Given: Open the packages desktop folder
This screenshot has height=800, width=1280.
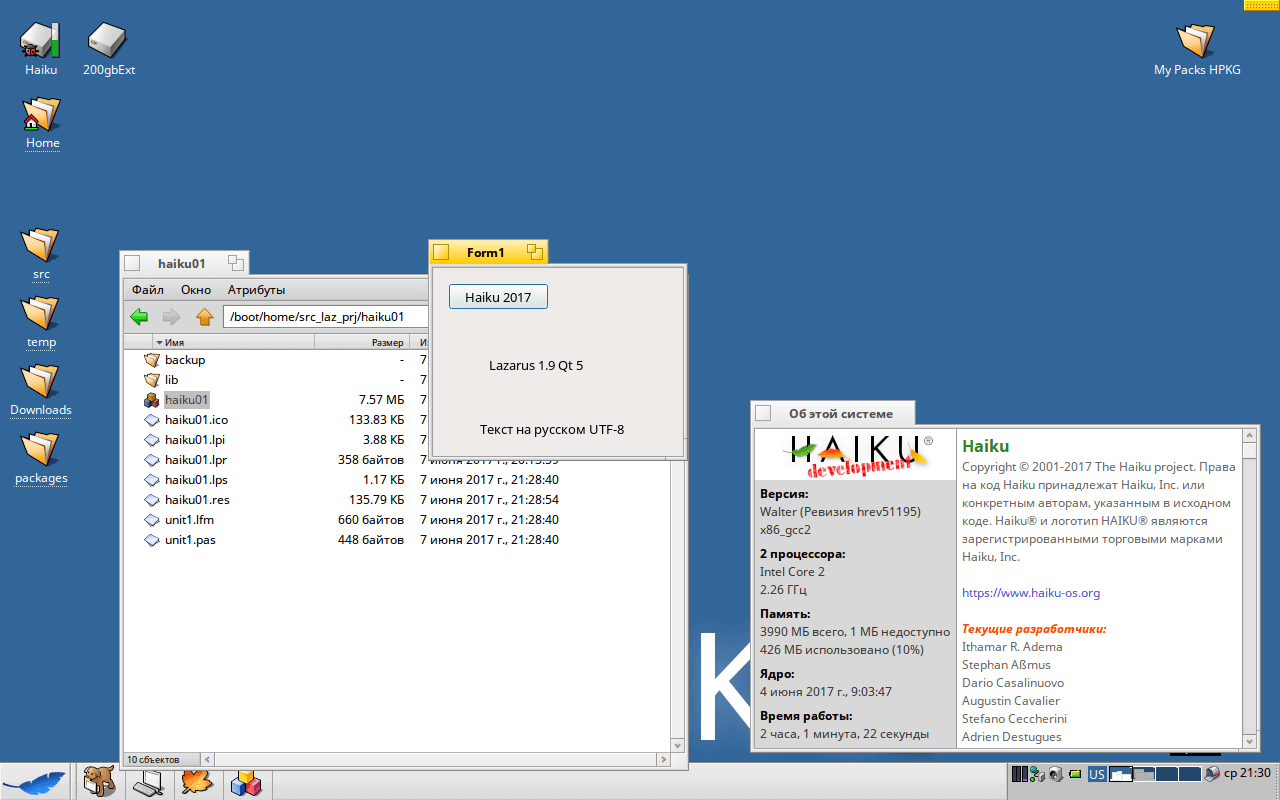Looking at the screenshot, I should (41, 449).
